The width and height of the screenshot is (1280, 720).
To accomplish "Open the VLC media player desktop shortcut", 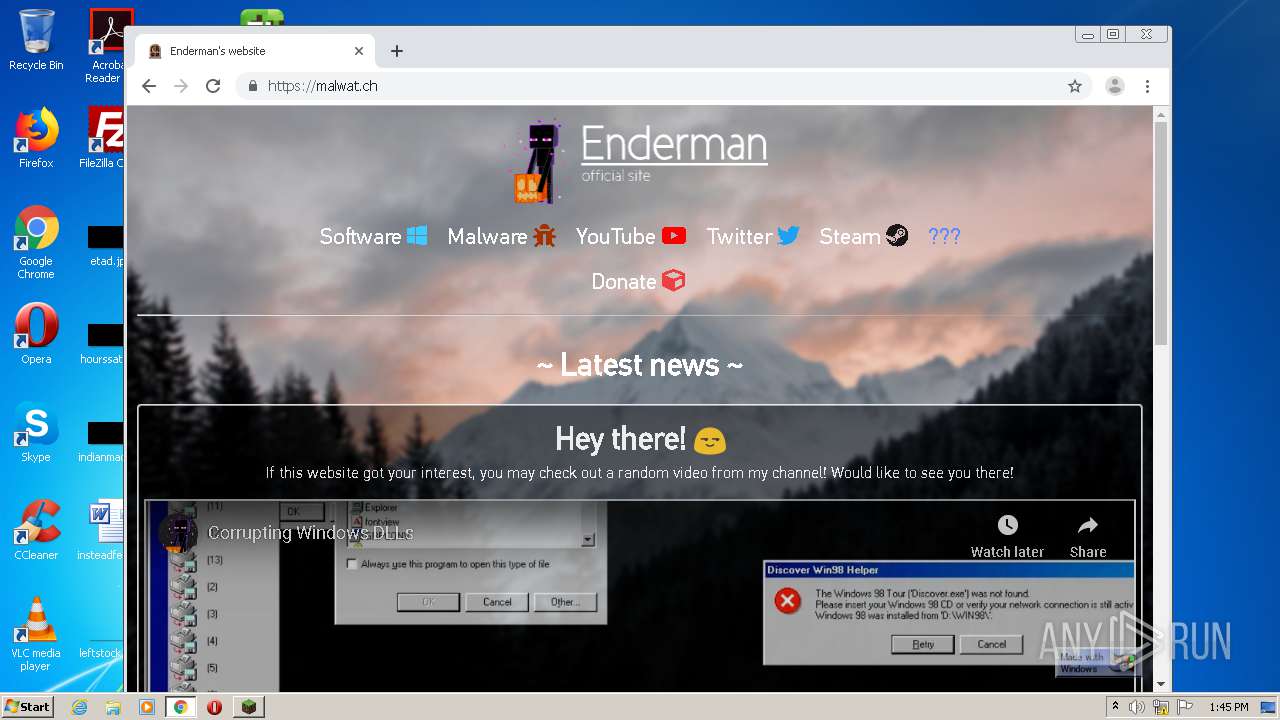I will click(36, 634).
